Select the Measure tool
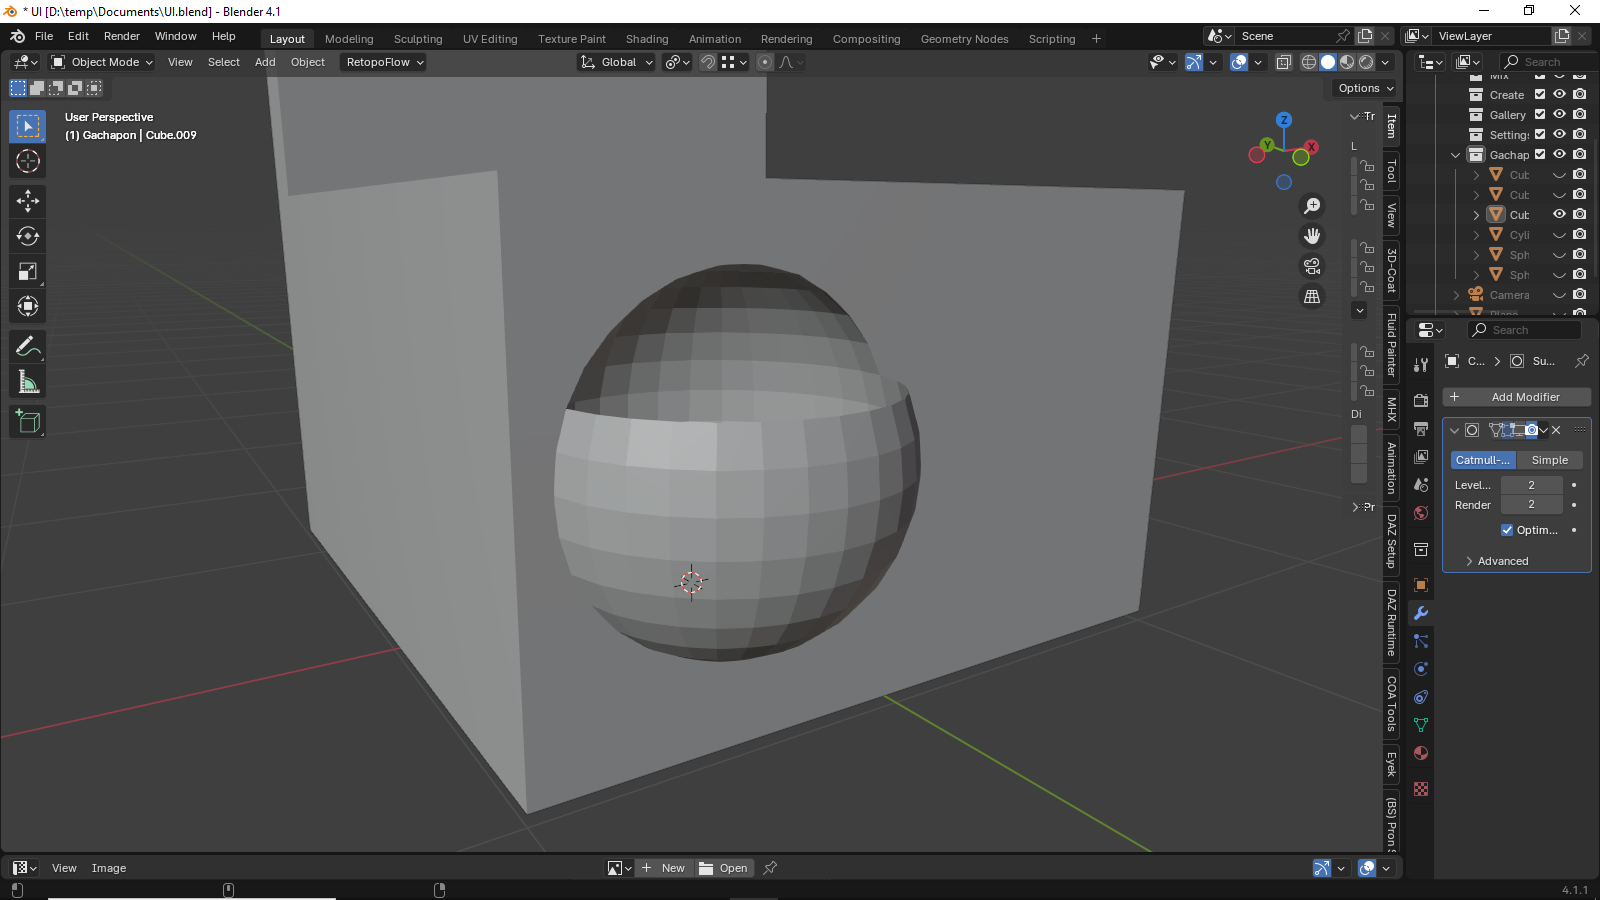This screenshot has height=900, width=1600. (28, 382)
